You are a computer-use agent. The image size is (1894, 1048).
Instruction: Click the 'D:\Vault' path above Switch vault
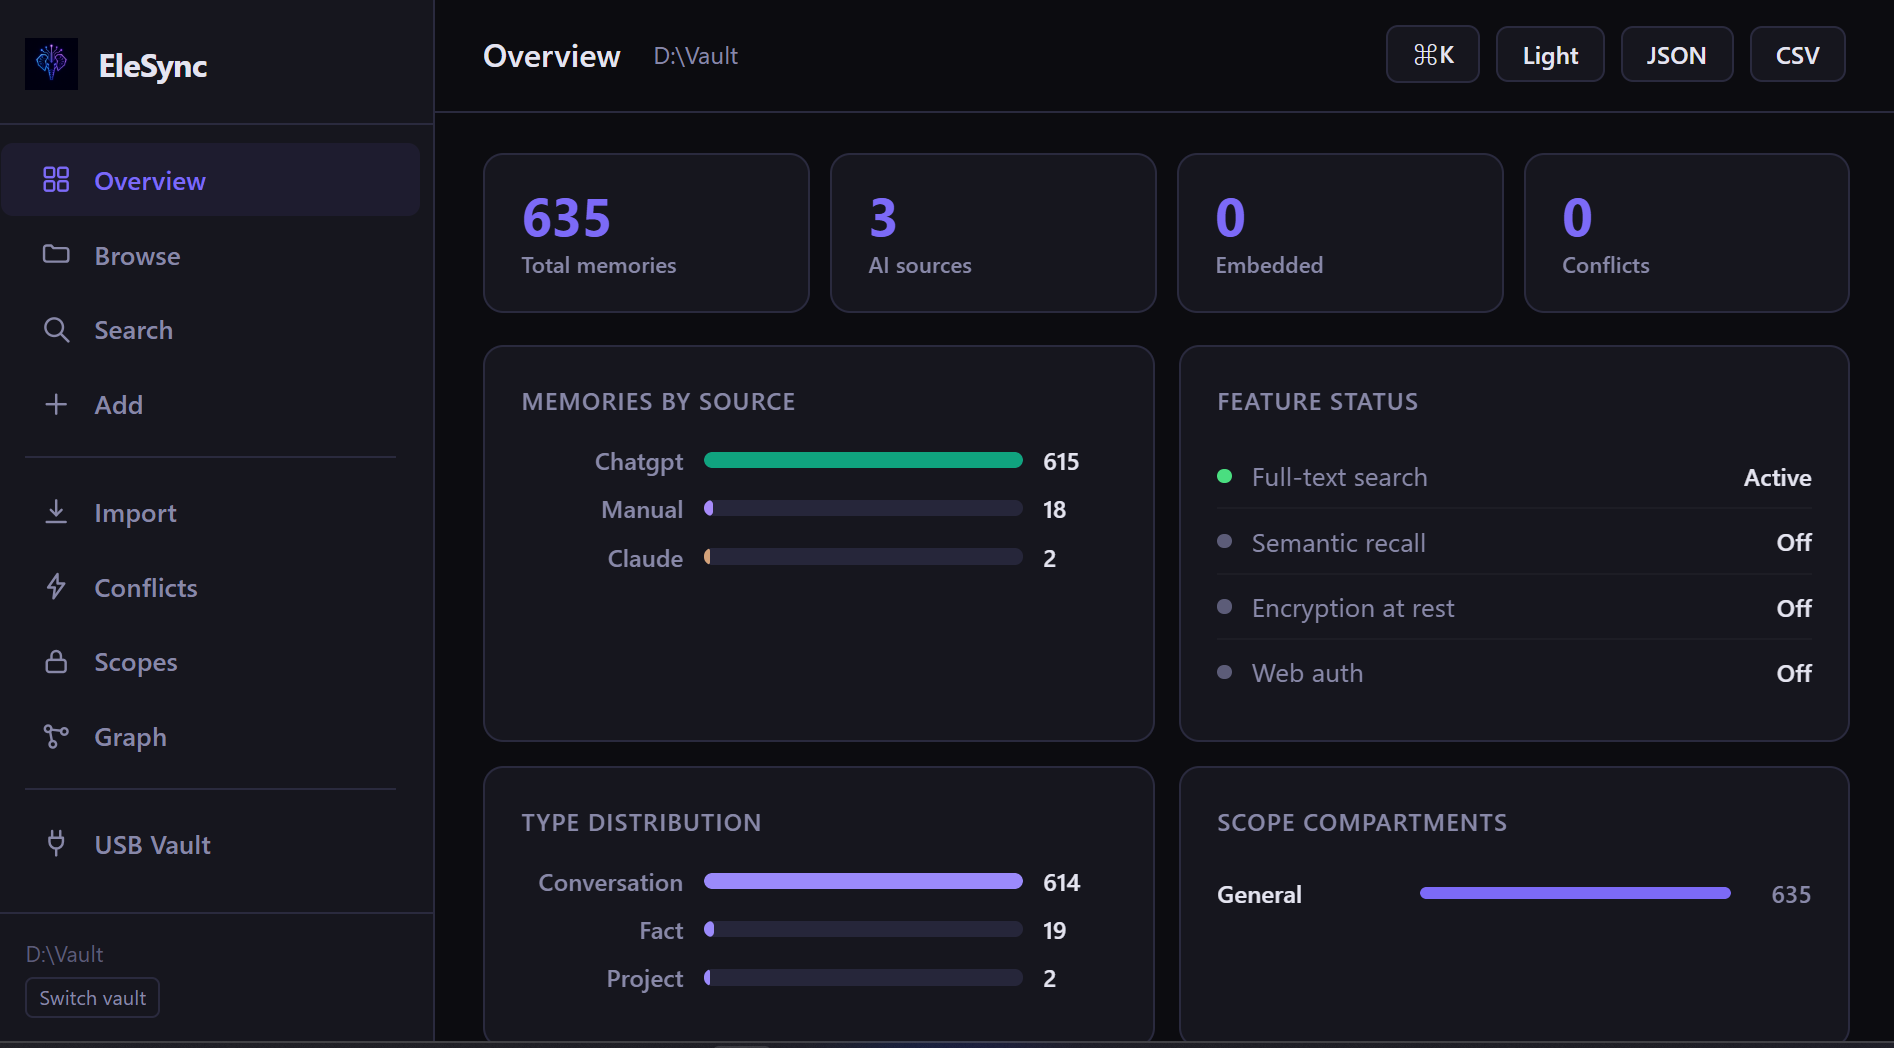pos(65,954)
